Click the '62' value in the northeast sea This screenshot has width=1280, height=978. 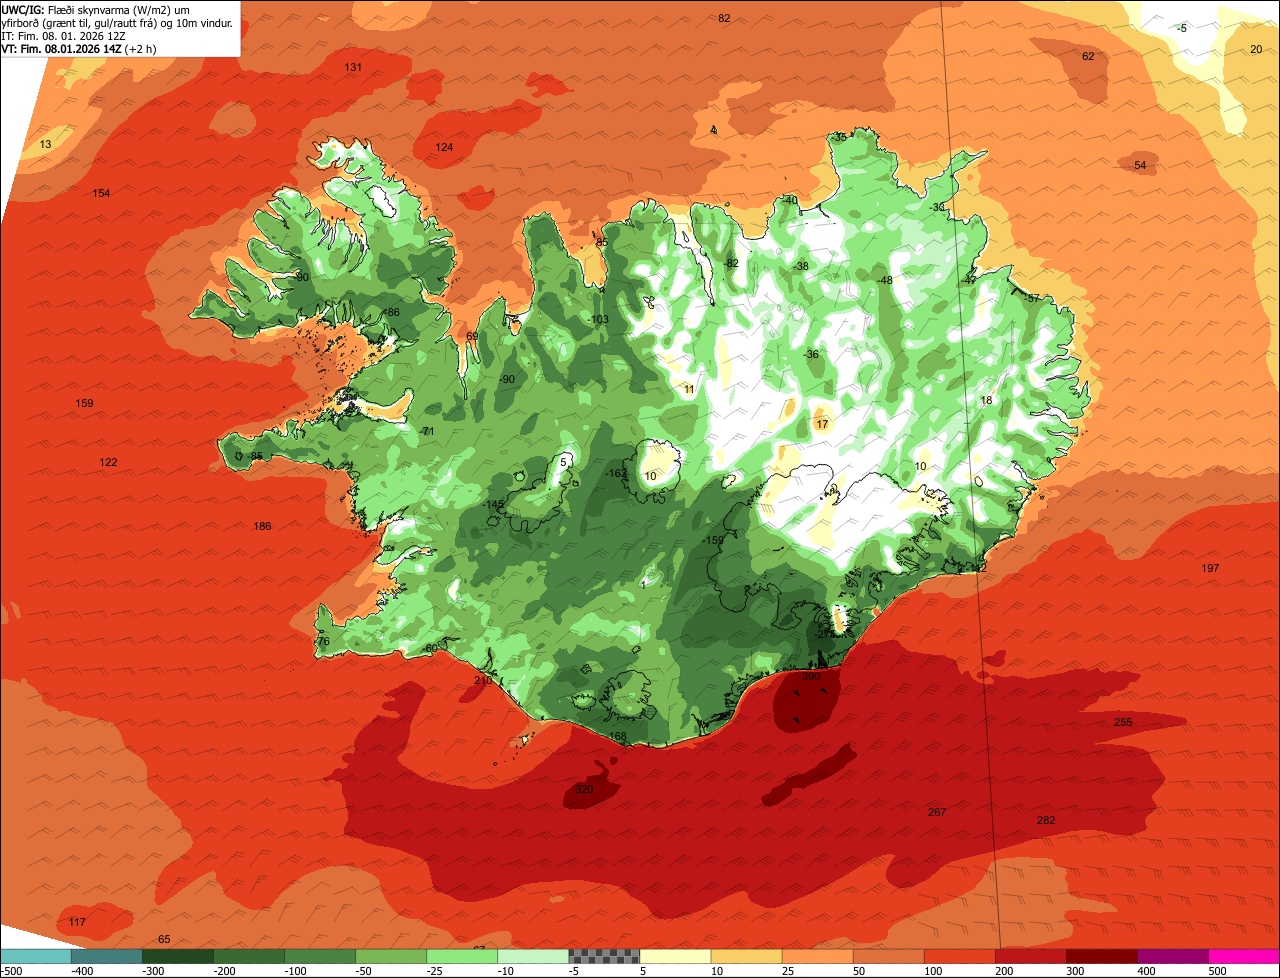(x=1088, y=57)
